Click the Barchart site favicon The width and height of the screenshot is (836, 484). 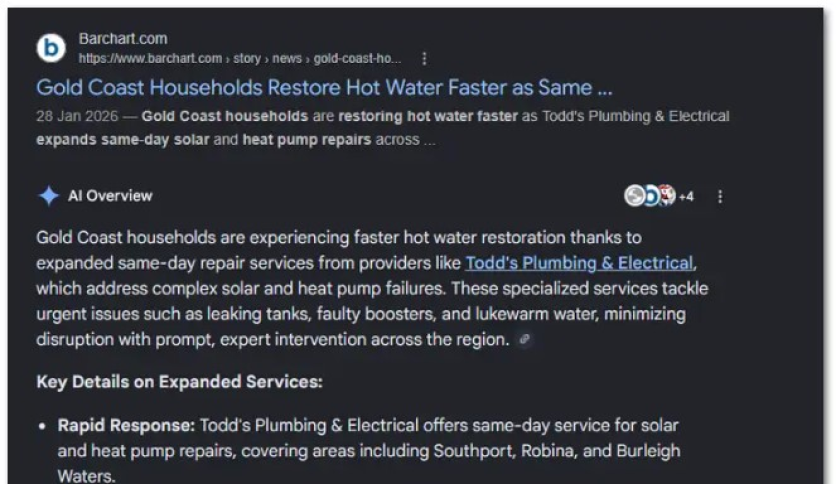[50, 48]
